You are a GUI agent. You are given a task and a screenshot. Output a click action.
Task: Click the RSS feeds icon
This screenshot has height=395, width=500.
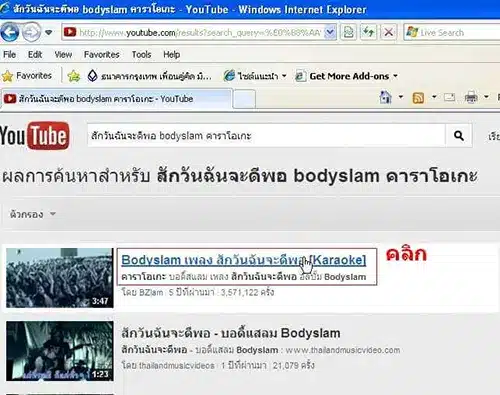418,98
